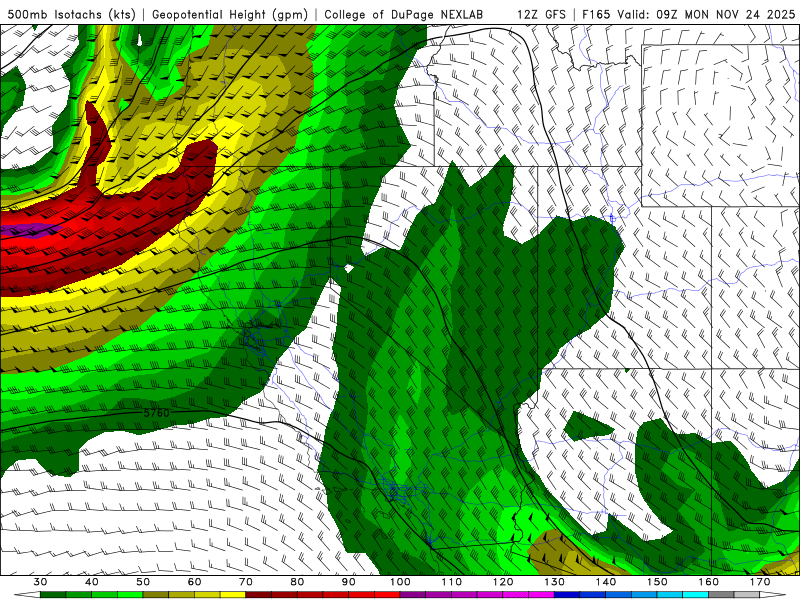
Task: Click the 'Geopotential Height (gpm)' header text
Action: pos(230,14)
